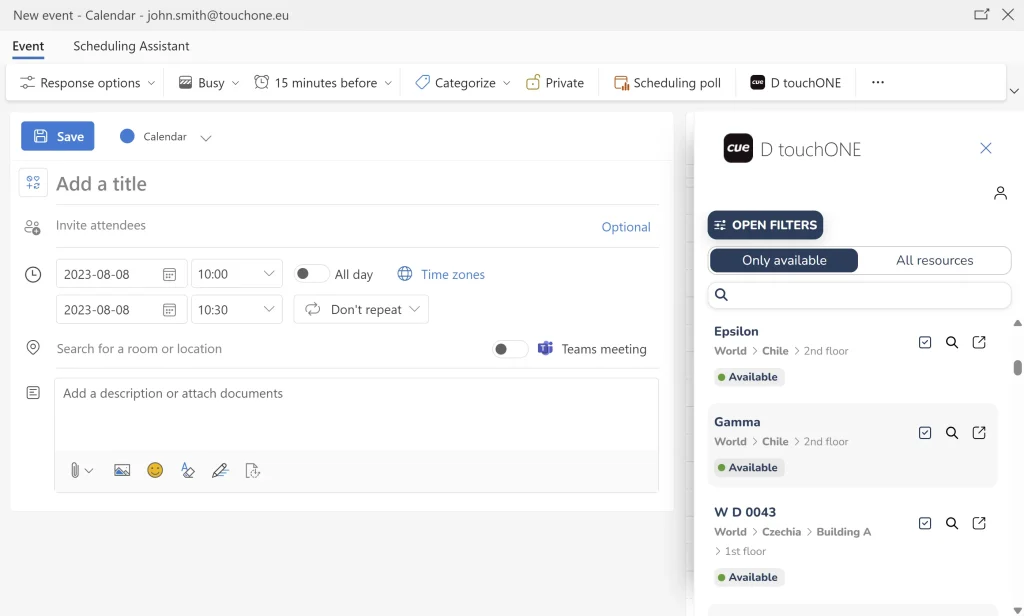Select the All resources tab
The width and height of the screenshot is (1024, 616).
coord(935,261)
